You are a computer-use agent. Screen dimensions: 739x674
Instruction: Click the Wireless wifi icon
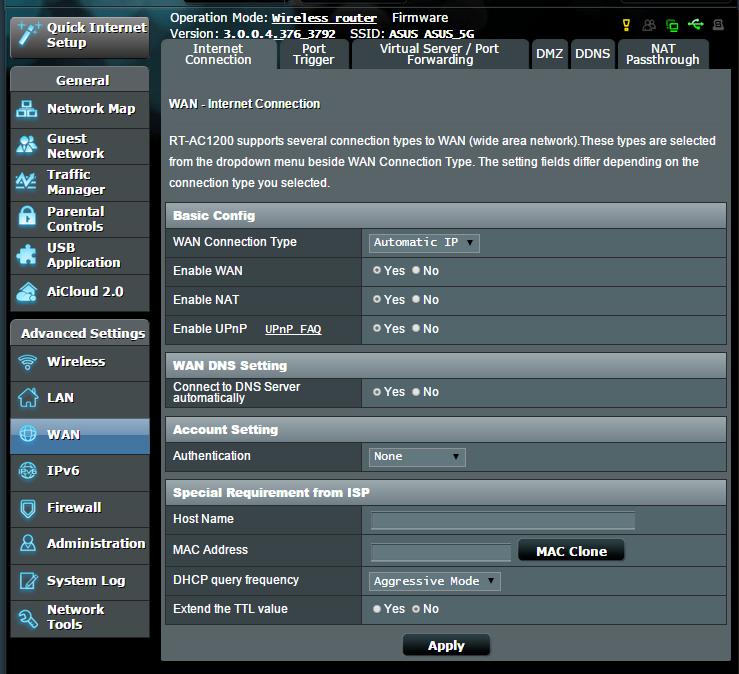28,362
